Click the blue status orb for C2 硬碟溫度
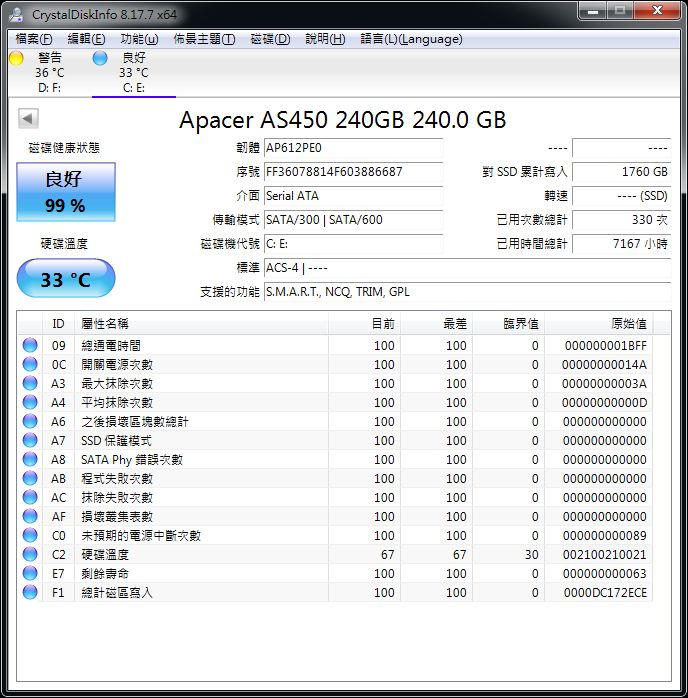The width and height of the screenshot is (688, 698). point(30,554)
